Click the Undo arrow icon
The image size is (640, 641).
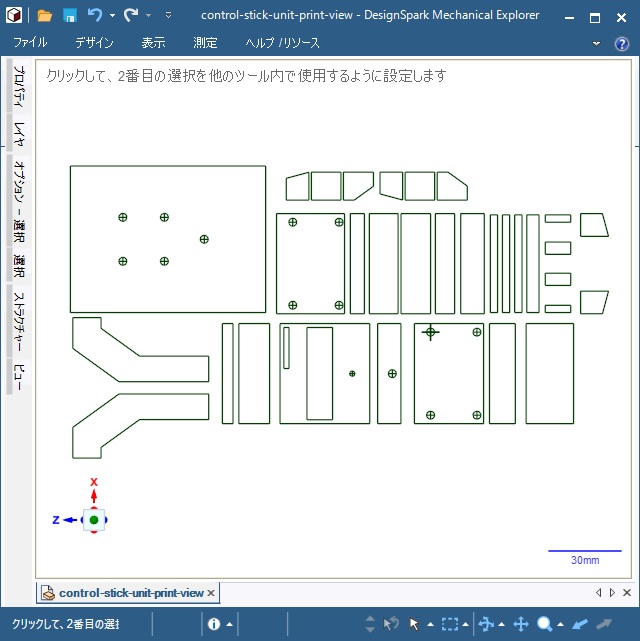(x=94, y=15)
